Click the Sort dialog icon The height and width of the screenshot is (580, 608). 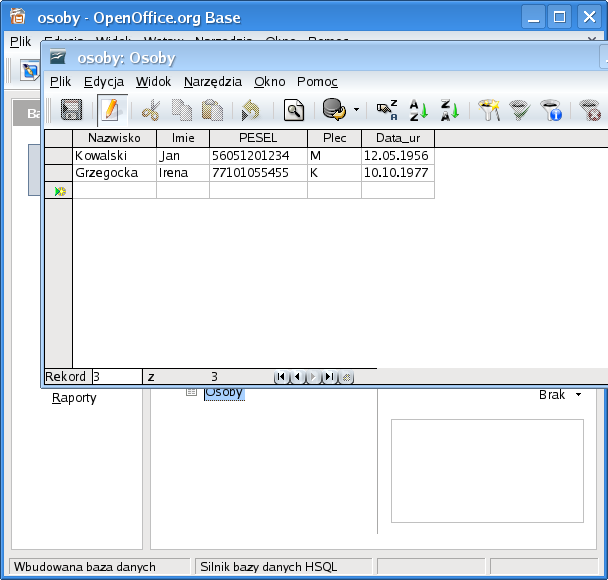click(387, 110)
